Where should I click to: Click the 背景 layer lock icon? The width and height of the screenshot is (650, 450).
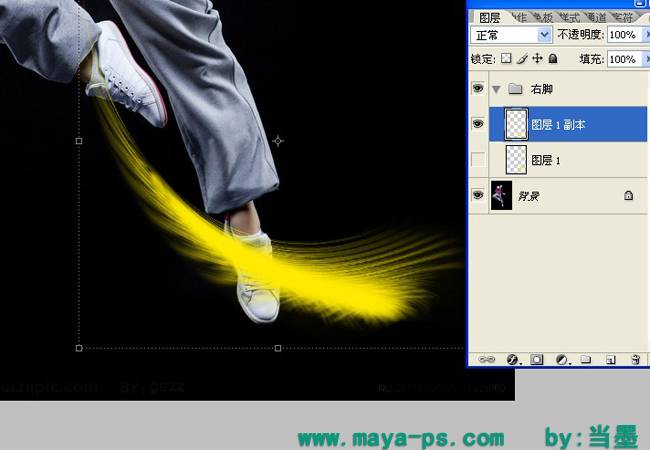point(628,195)
